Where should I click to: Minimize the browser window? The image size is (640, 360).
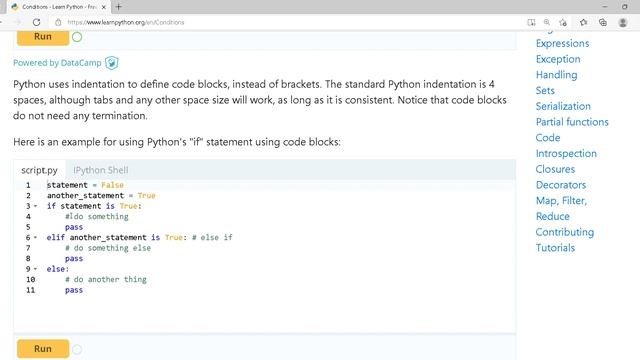point(604,7)
